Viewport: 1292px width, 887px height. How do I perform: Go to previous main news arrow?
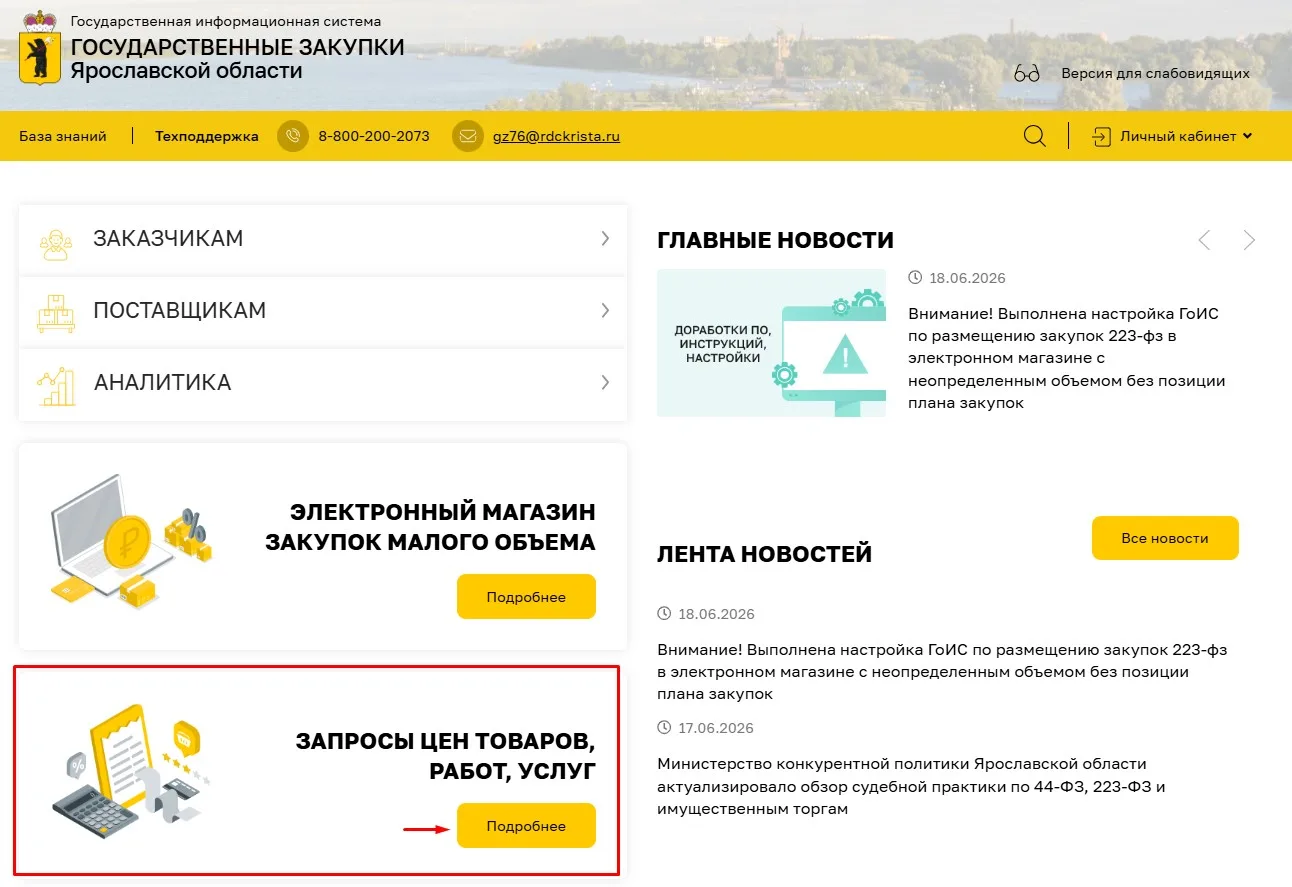click(1204, 240)
